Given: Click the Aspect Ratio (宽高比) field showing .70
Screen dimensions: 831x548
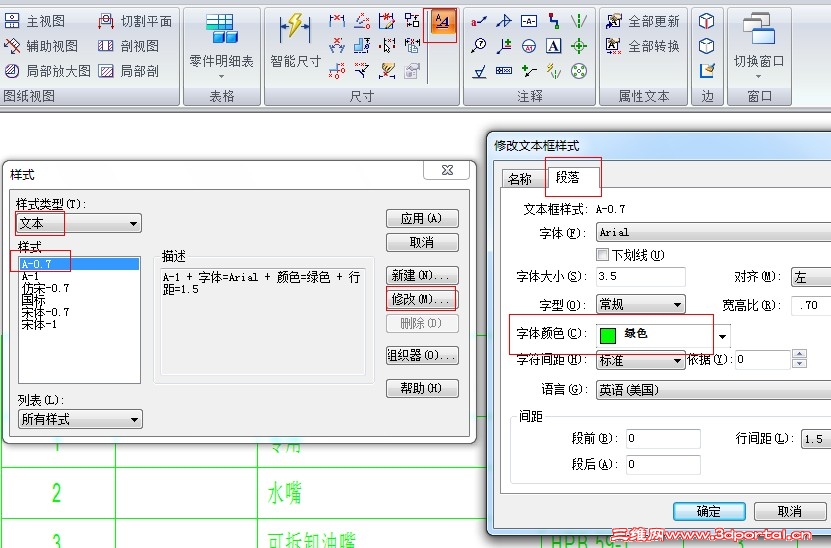Looking at the screenshot, I should [x=811, y=305].
